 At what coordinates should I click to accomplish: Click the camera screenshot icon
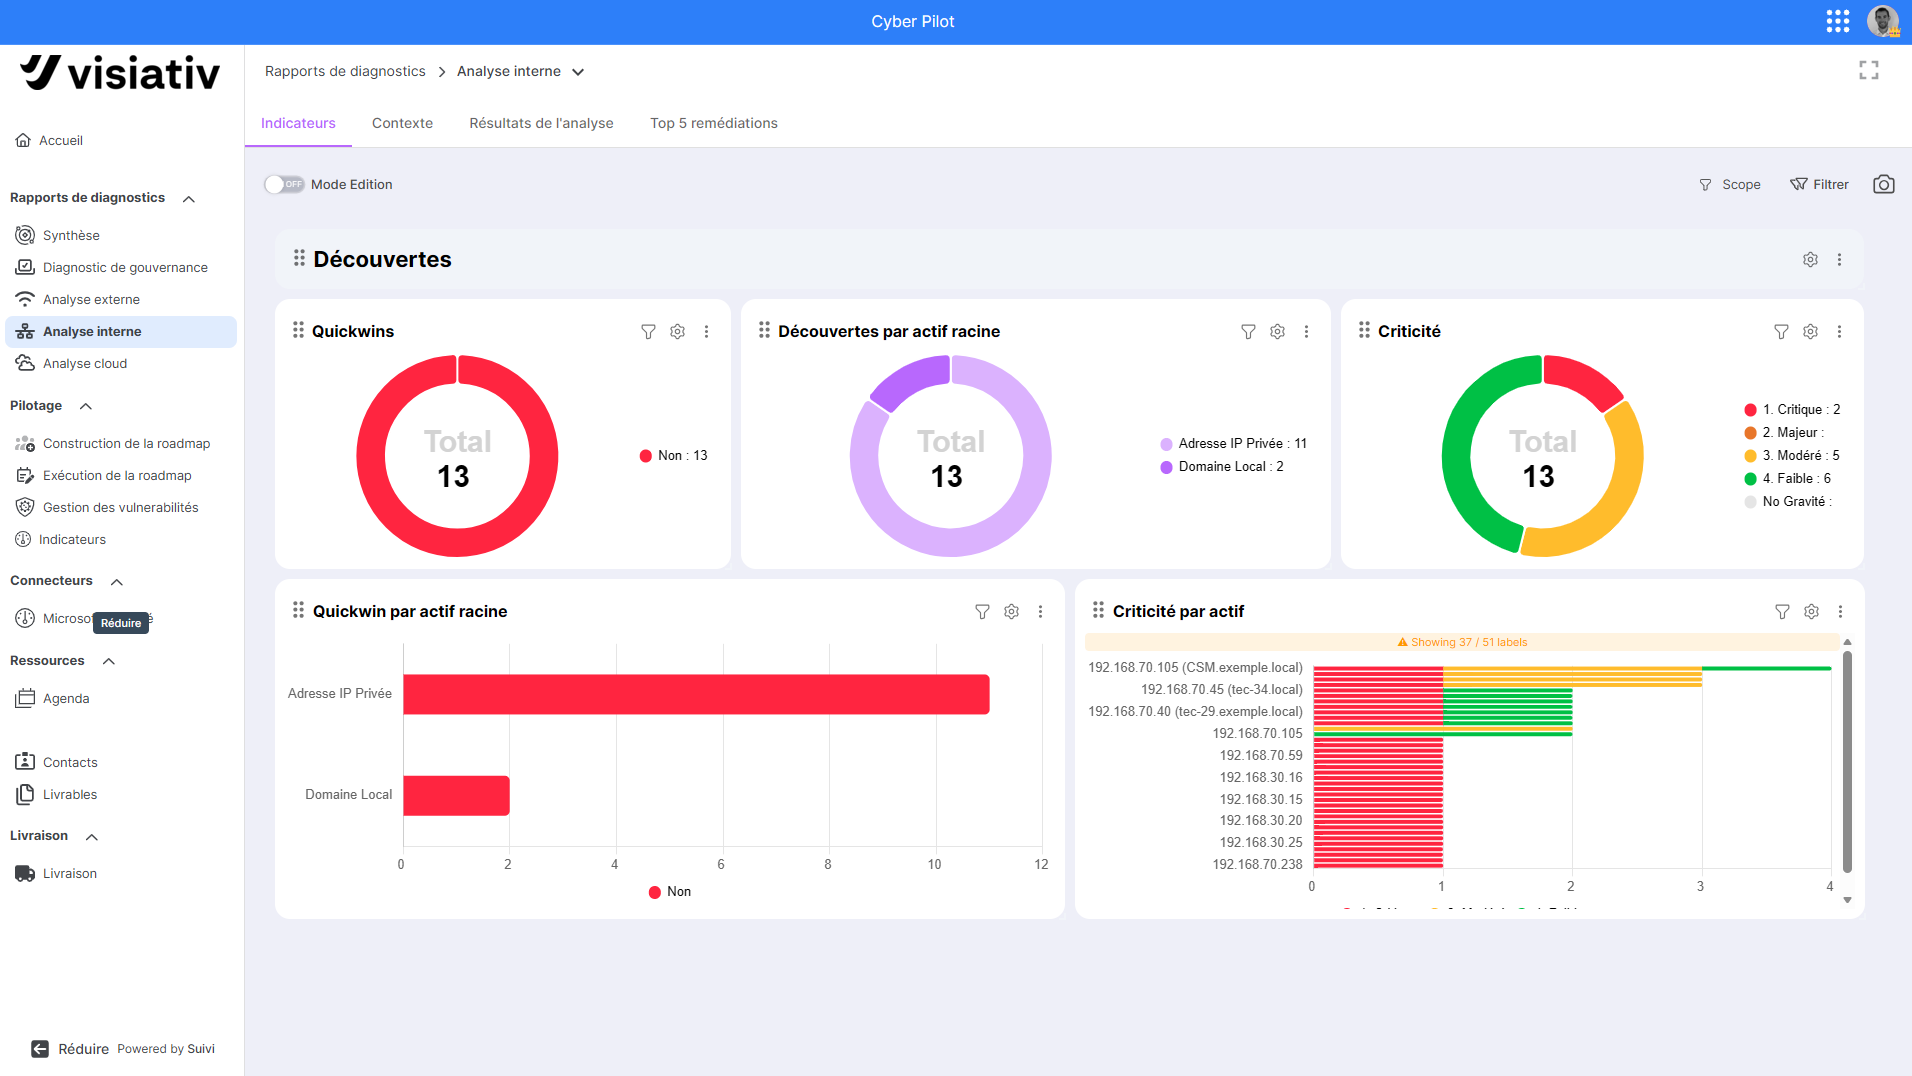[1883, 184]
